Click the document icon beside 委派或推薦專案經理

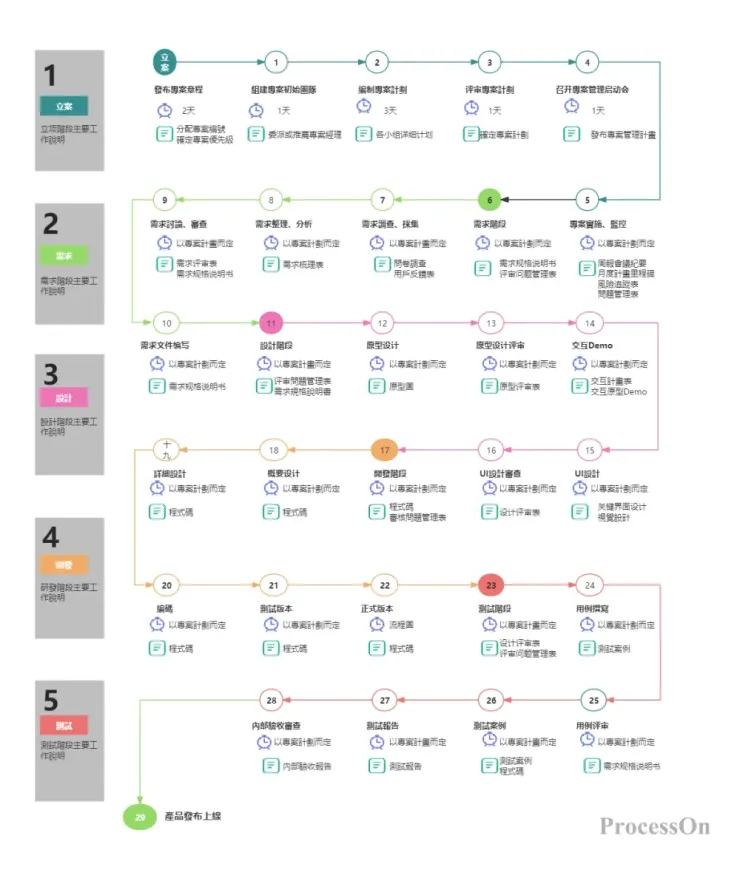tap(256, 134)
